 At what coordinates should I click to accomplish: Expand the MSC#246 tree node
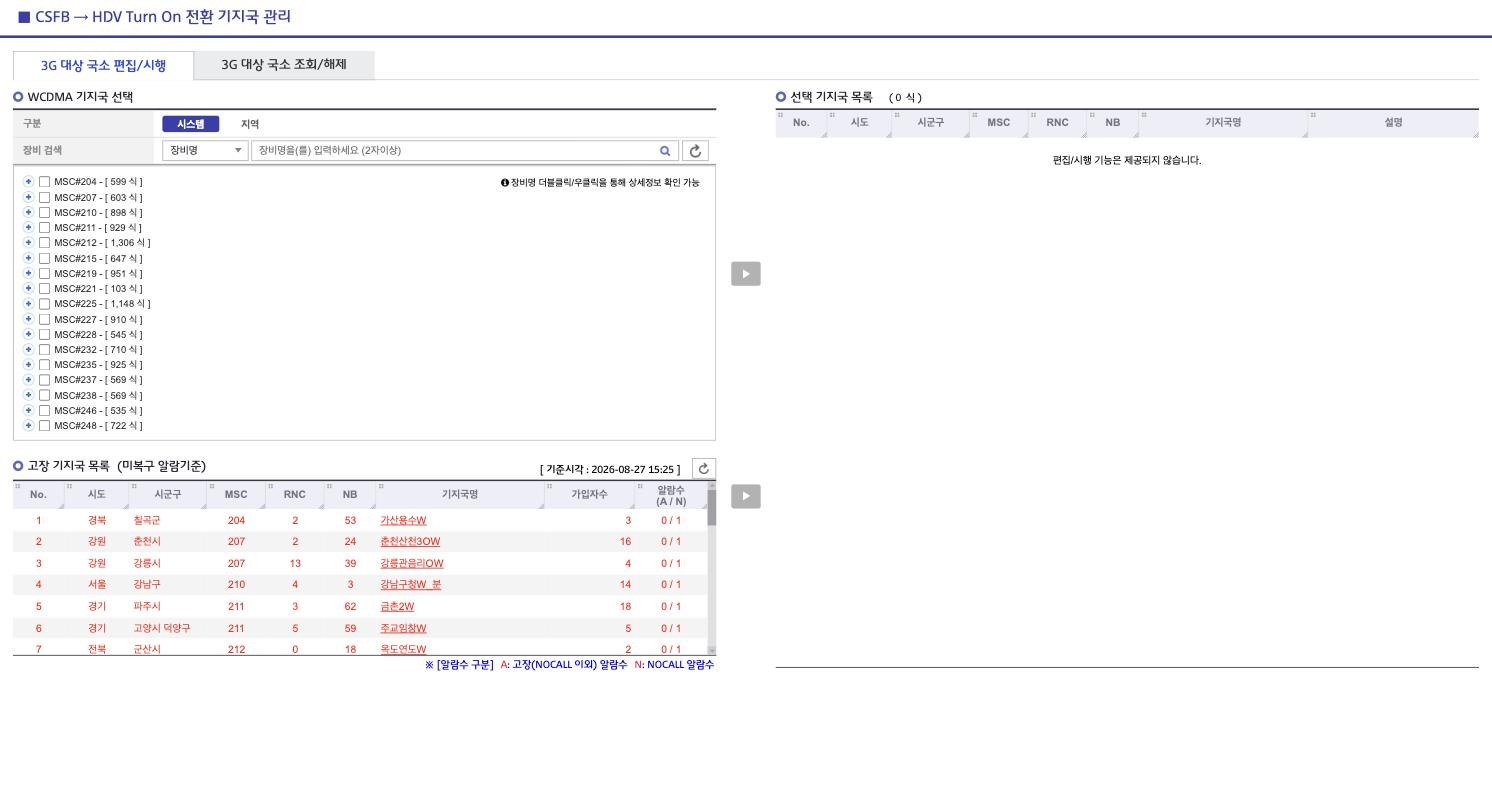click(x=29, y=410)
